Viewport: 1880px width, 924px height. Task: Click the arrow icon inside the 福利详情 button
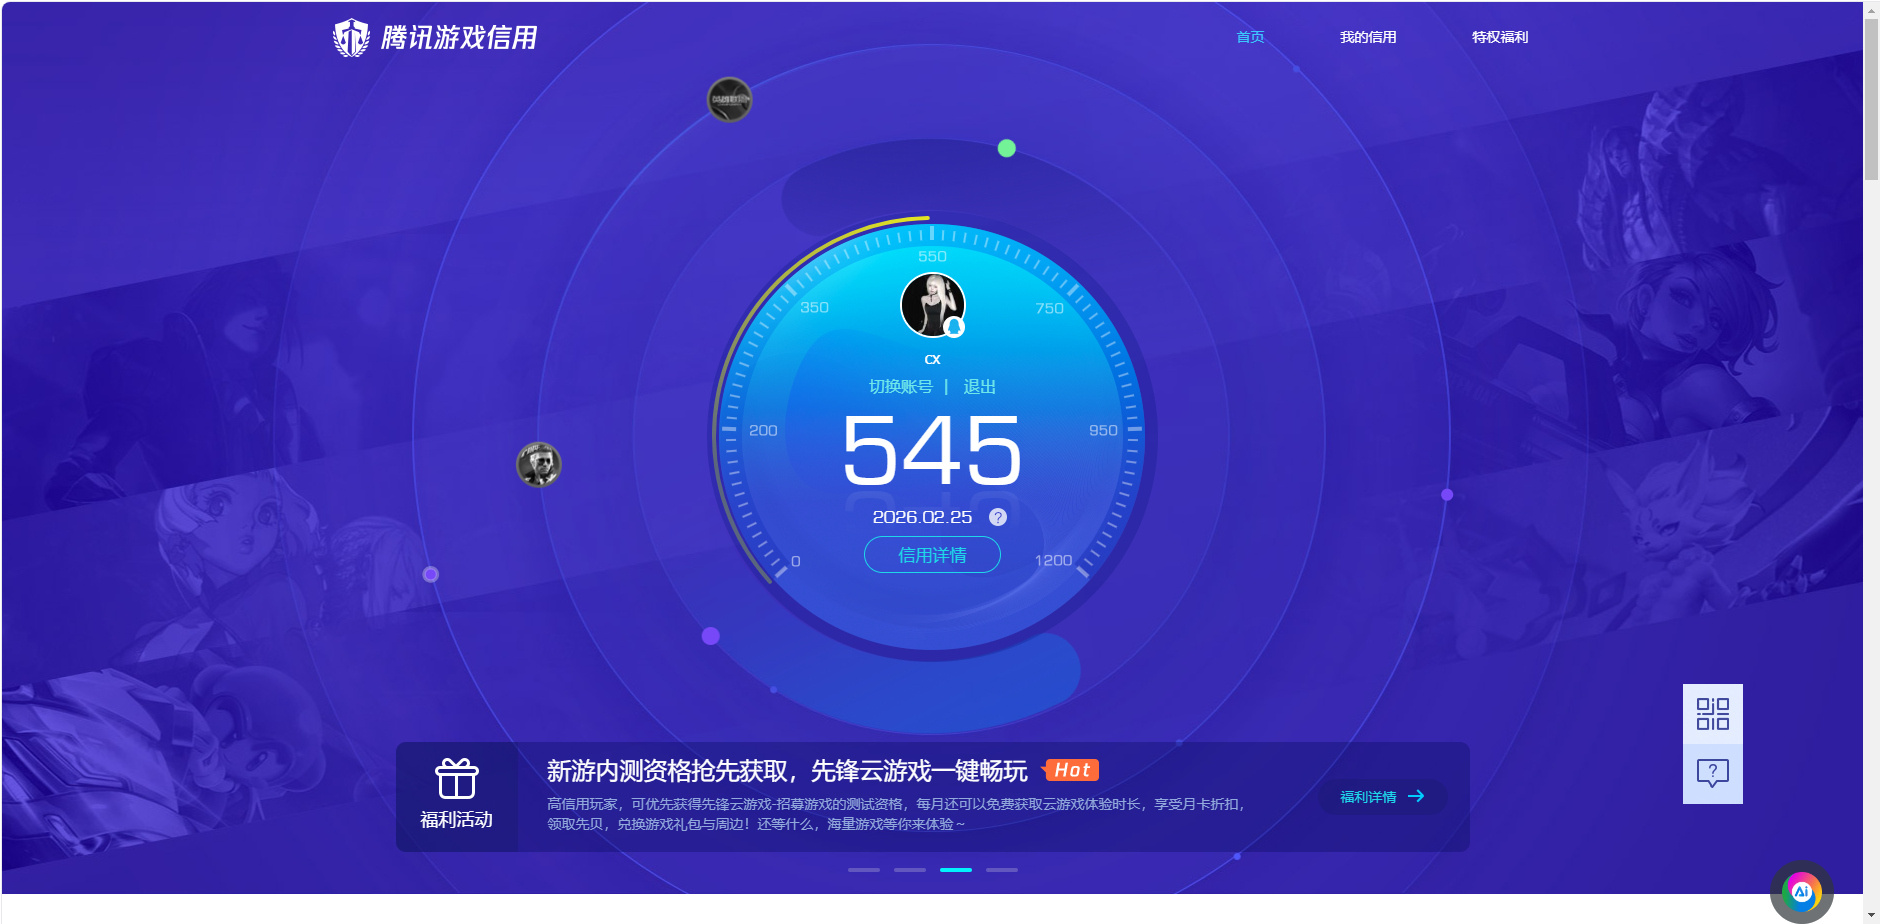(1416, 796)
